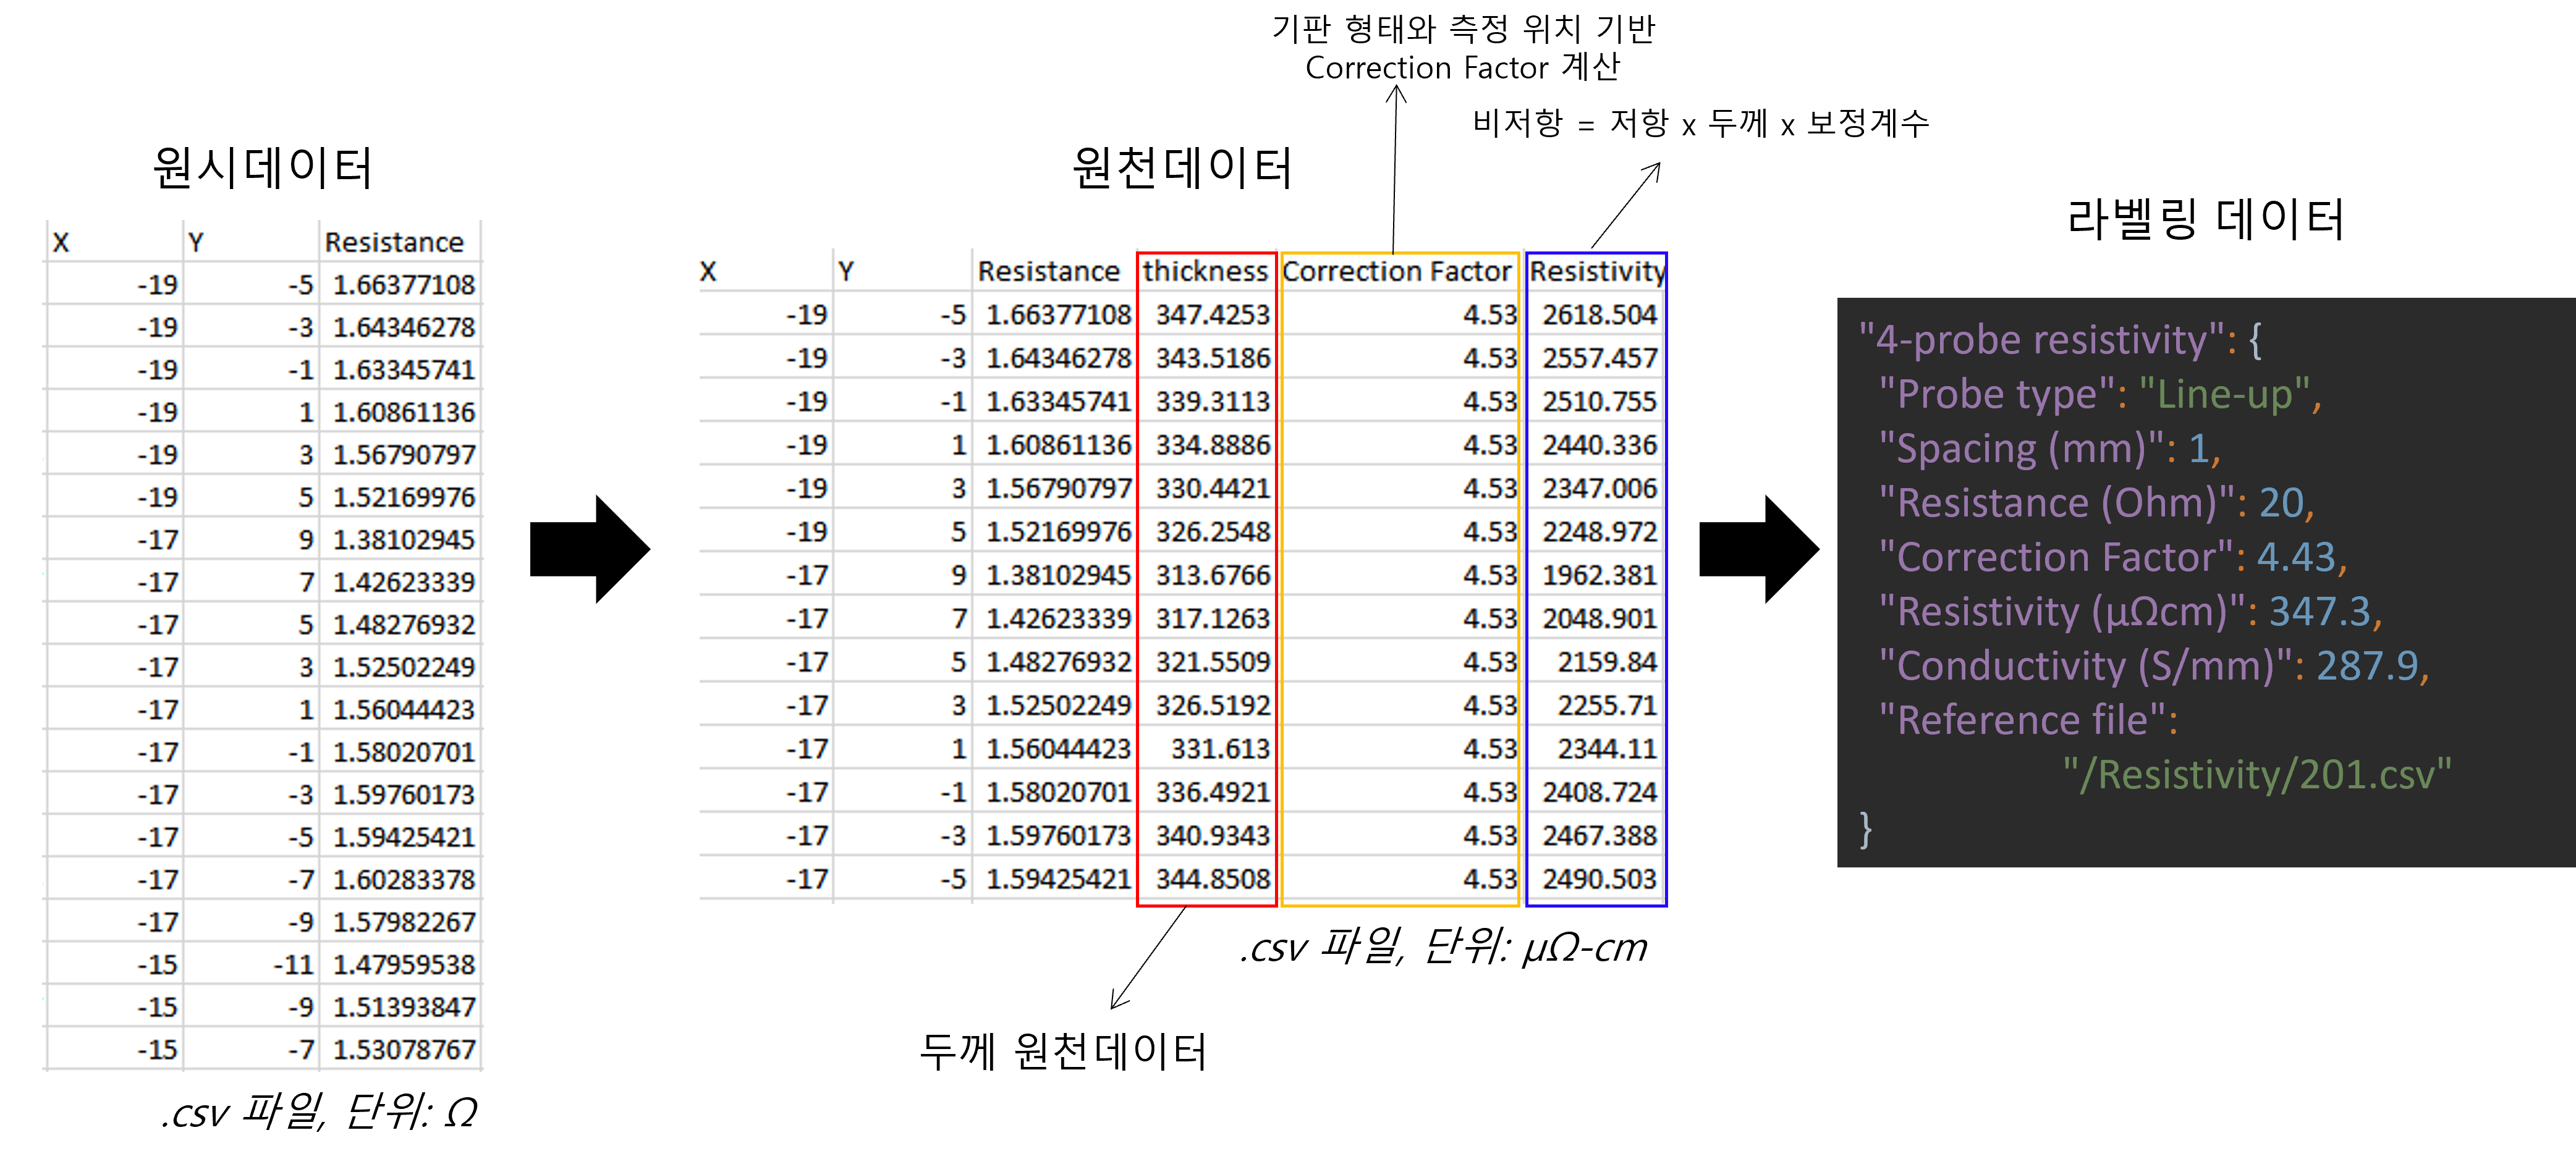2576x1159 pixels.
Task: Click the "4-probe resistivity" JSON key
Action: coord(2041,340)
